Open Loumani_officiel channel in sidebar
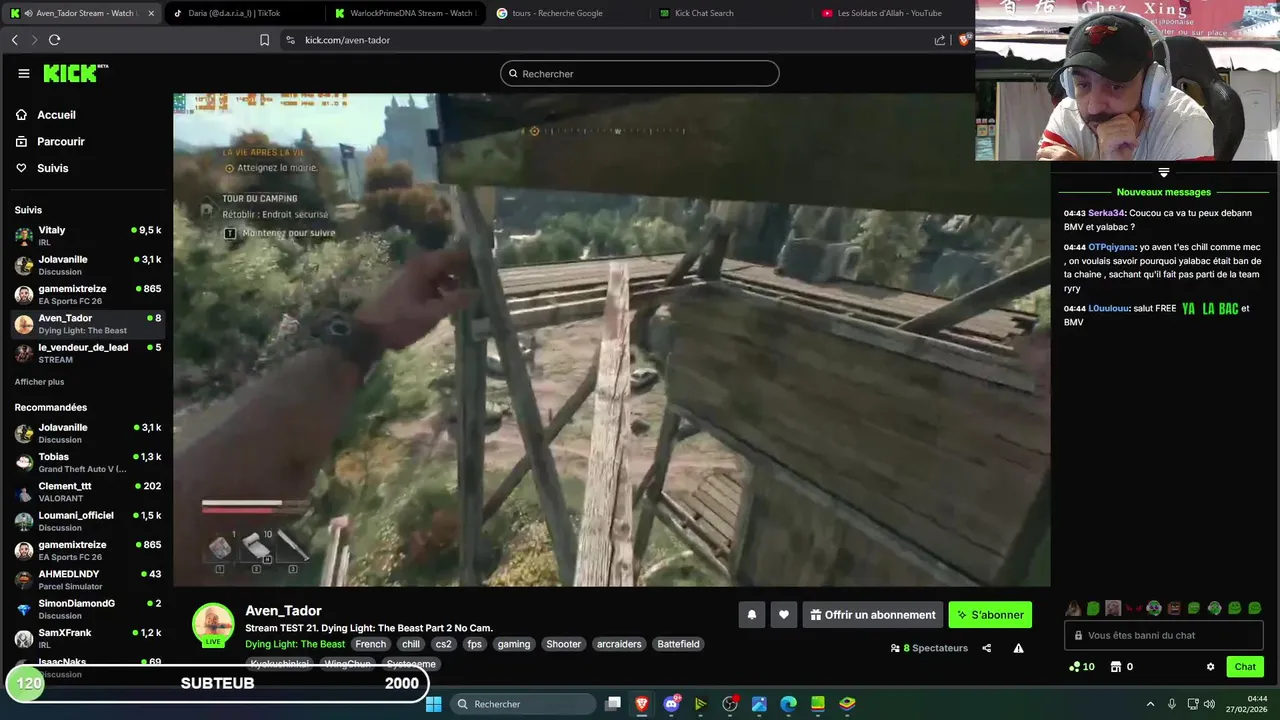The height and width of the screenshot is (720, 1280). (88, 521)
